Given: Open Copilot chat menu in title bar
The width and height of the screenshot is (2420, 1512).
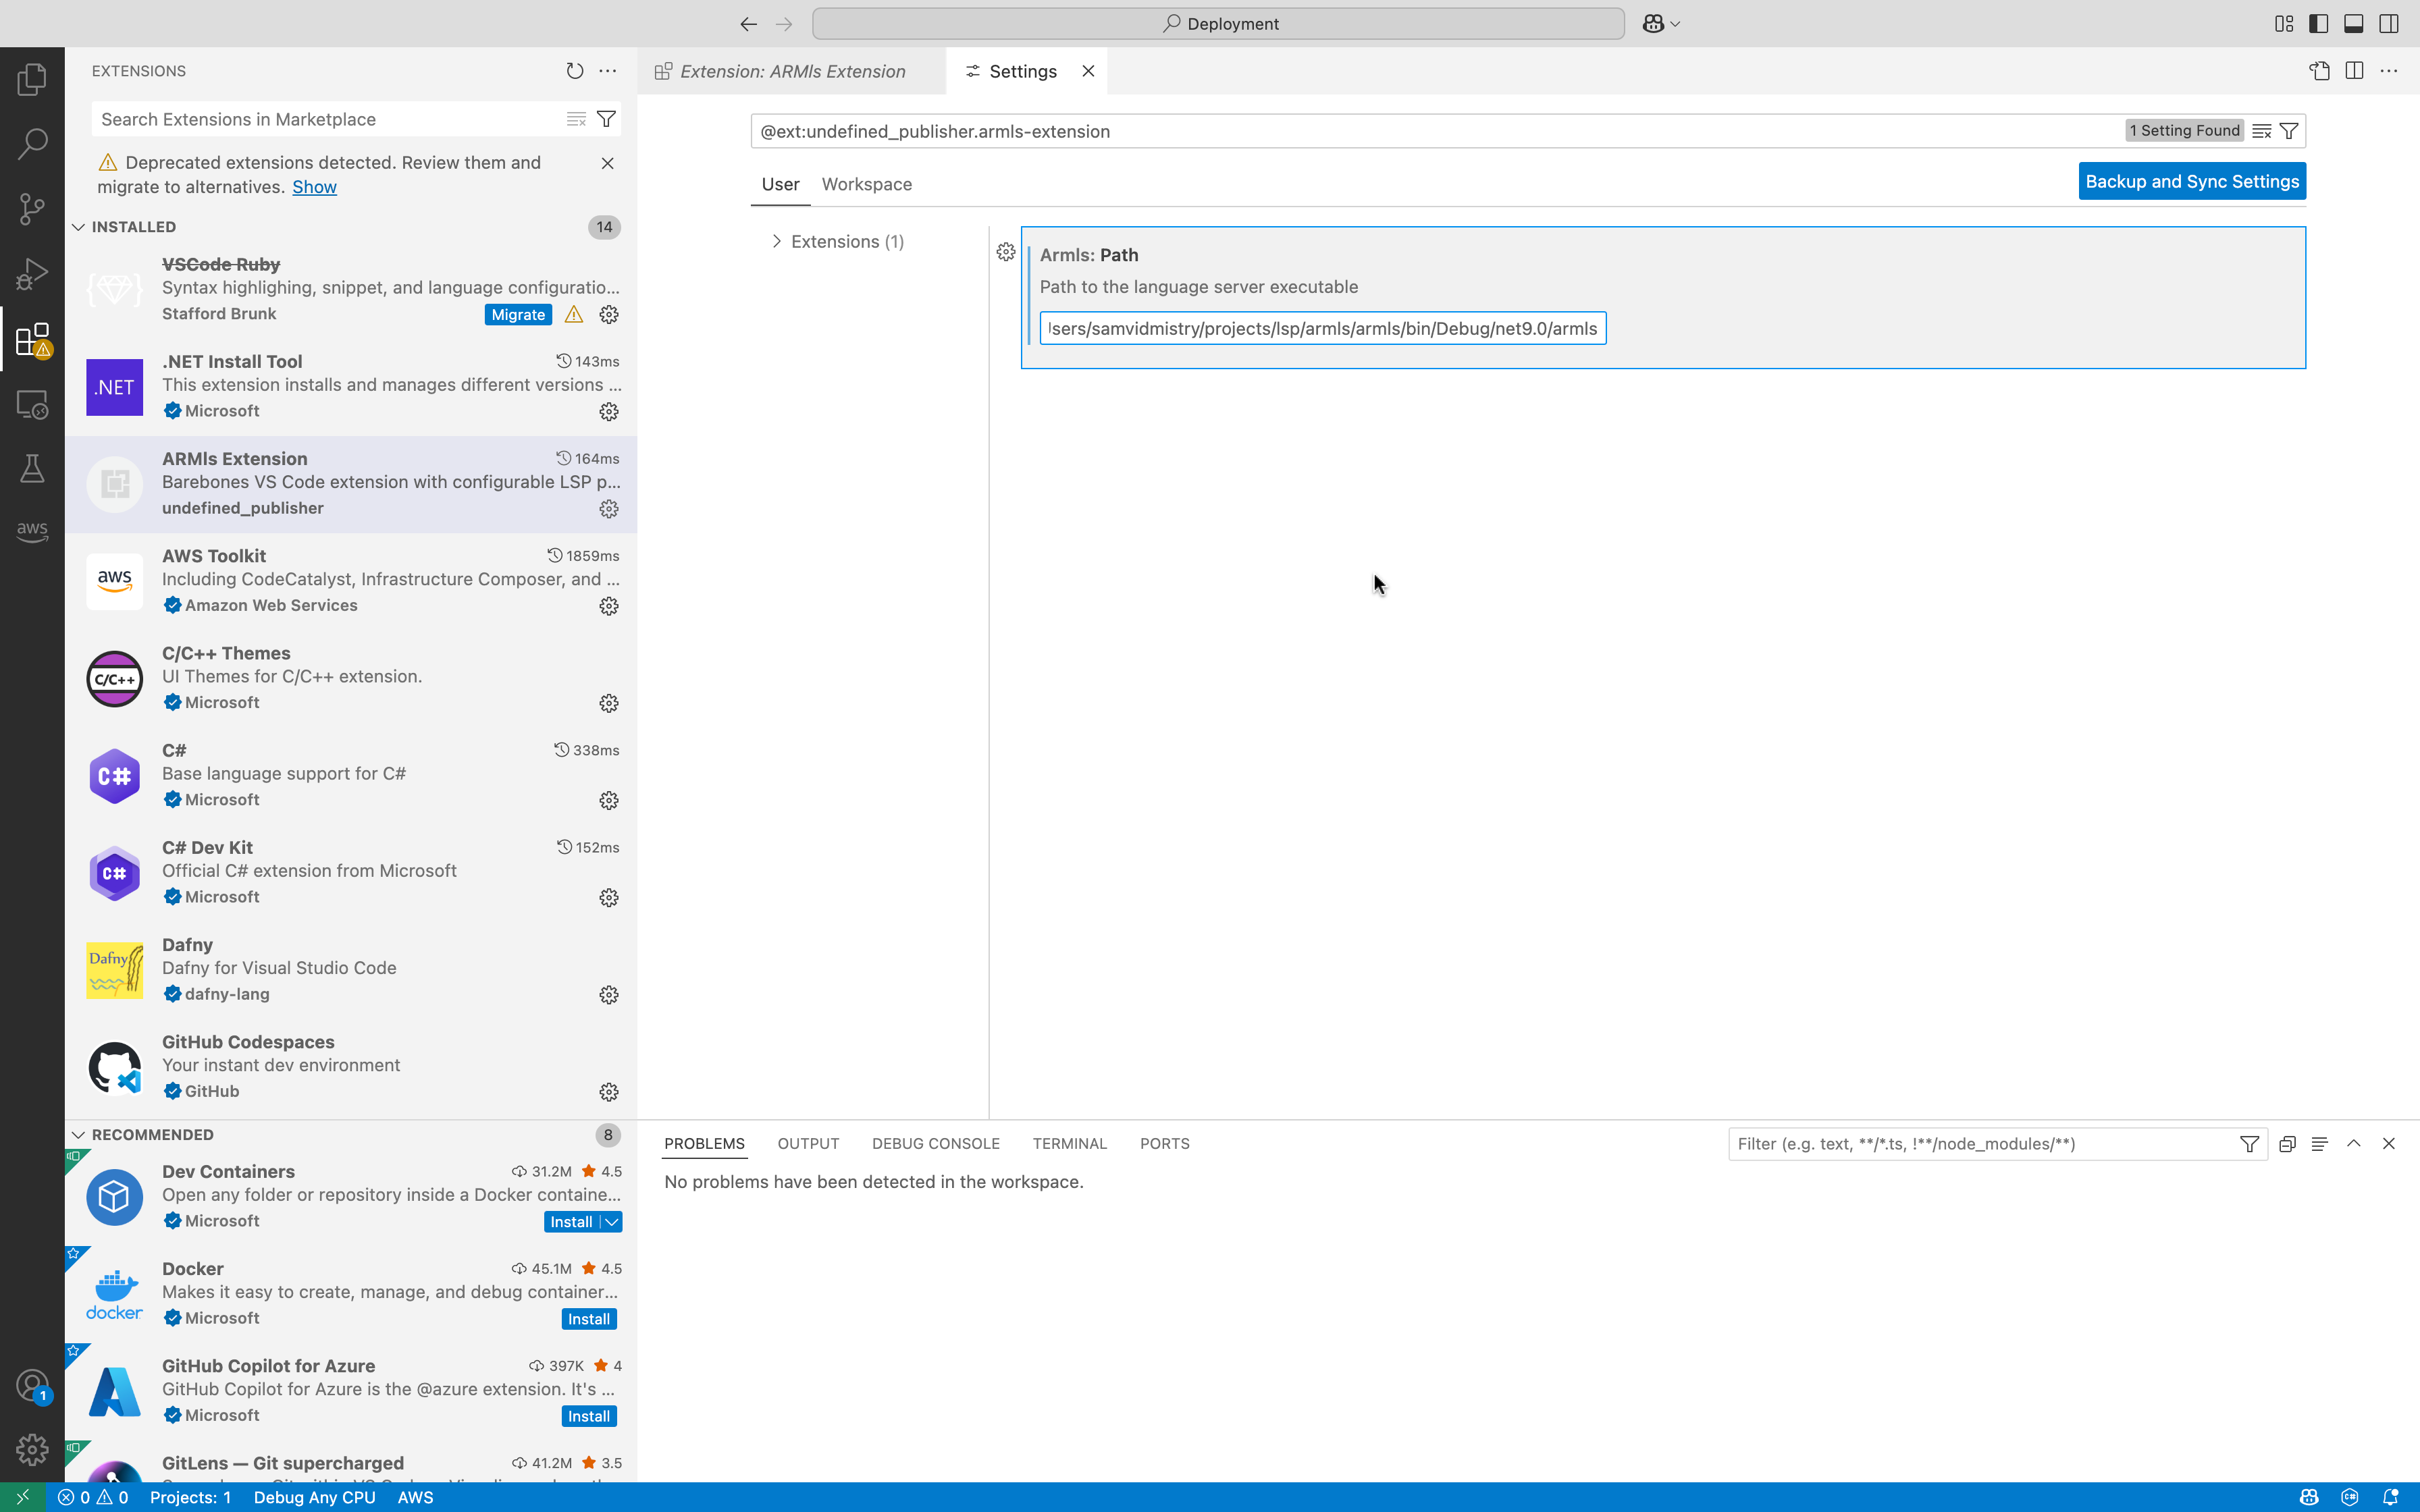Looking at the screenshot, I should point(1661,24).
